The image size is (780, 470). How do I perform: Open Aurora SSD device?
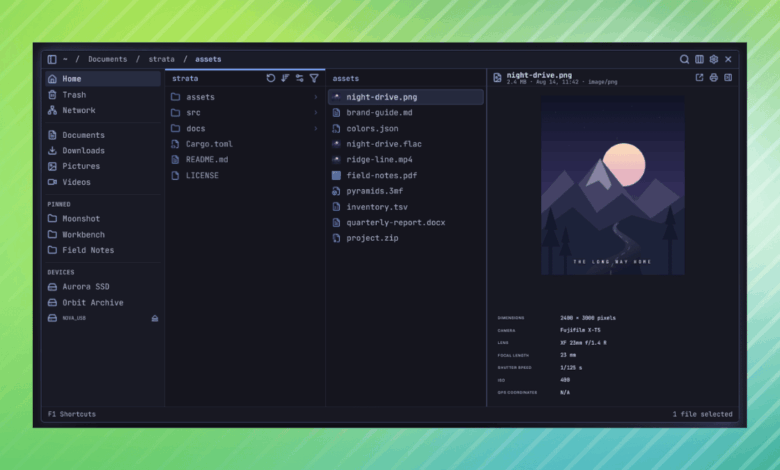103,287
